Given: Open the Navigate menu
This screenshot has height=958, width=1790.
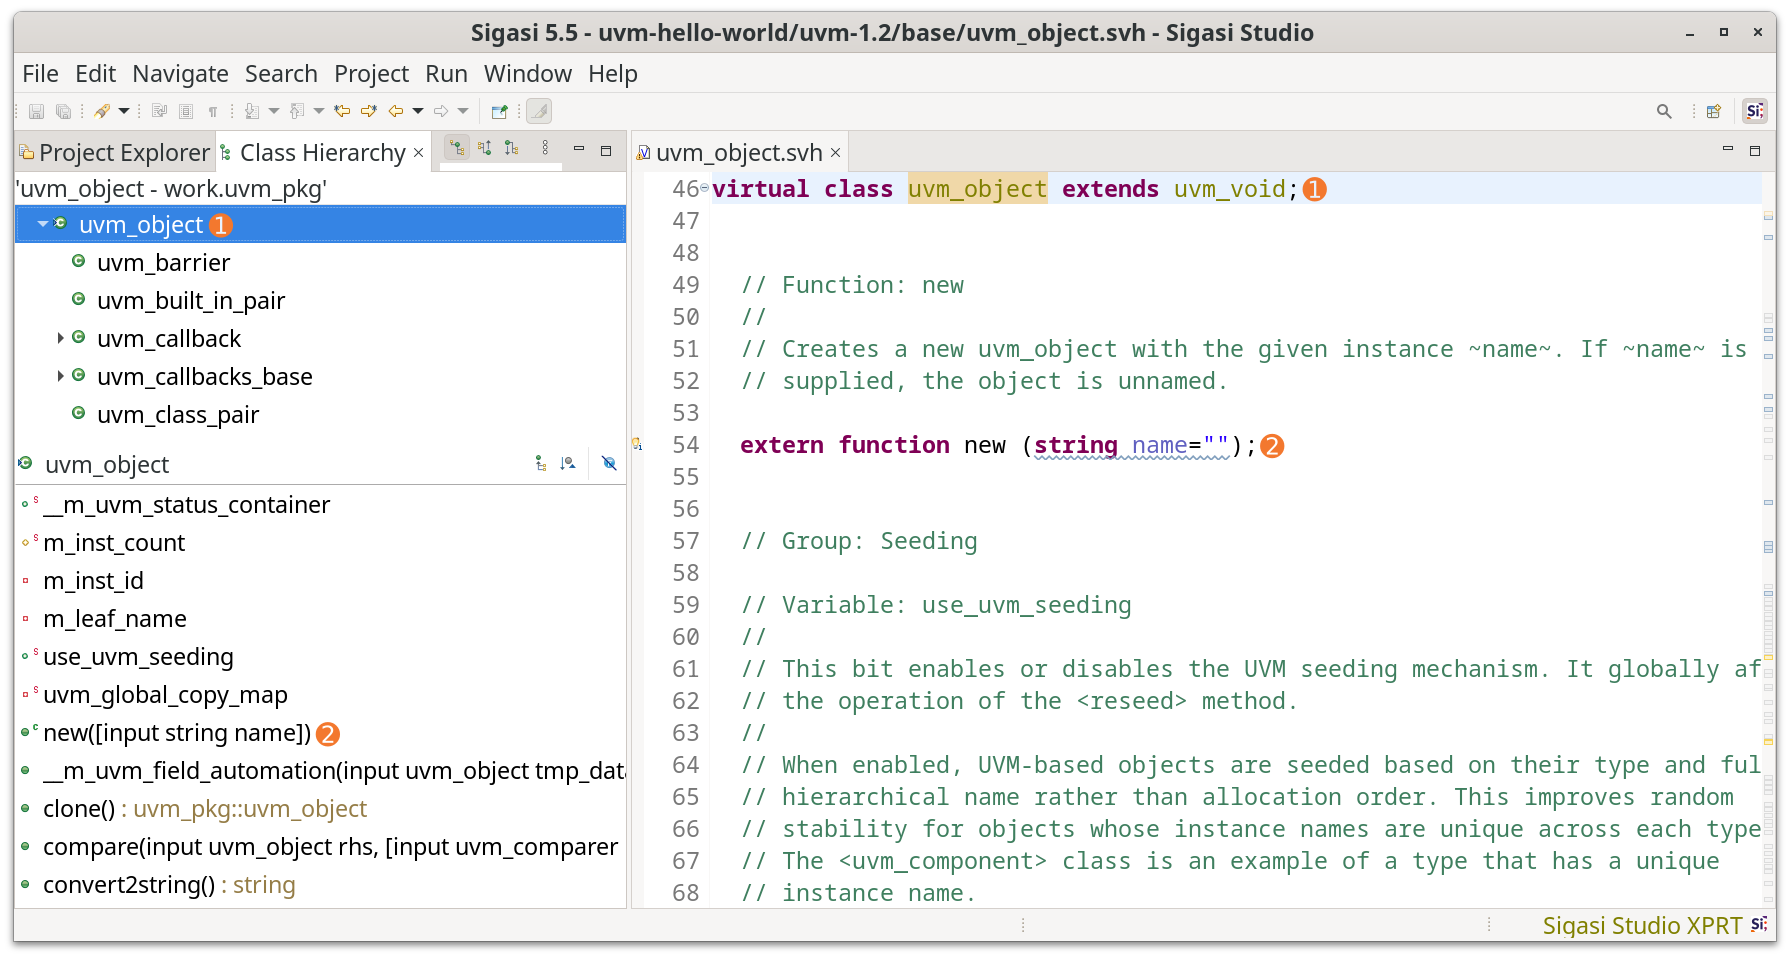Looking at the screenshot, I should (181, 74).
